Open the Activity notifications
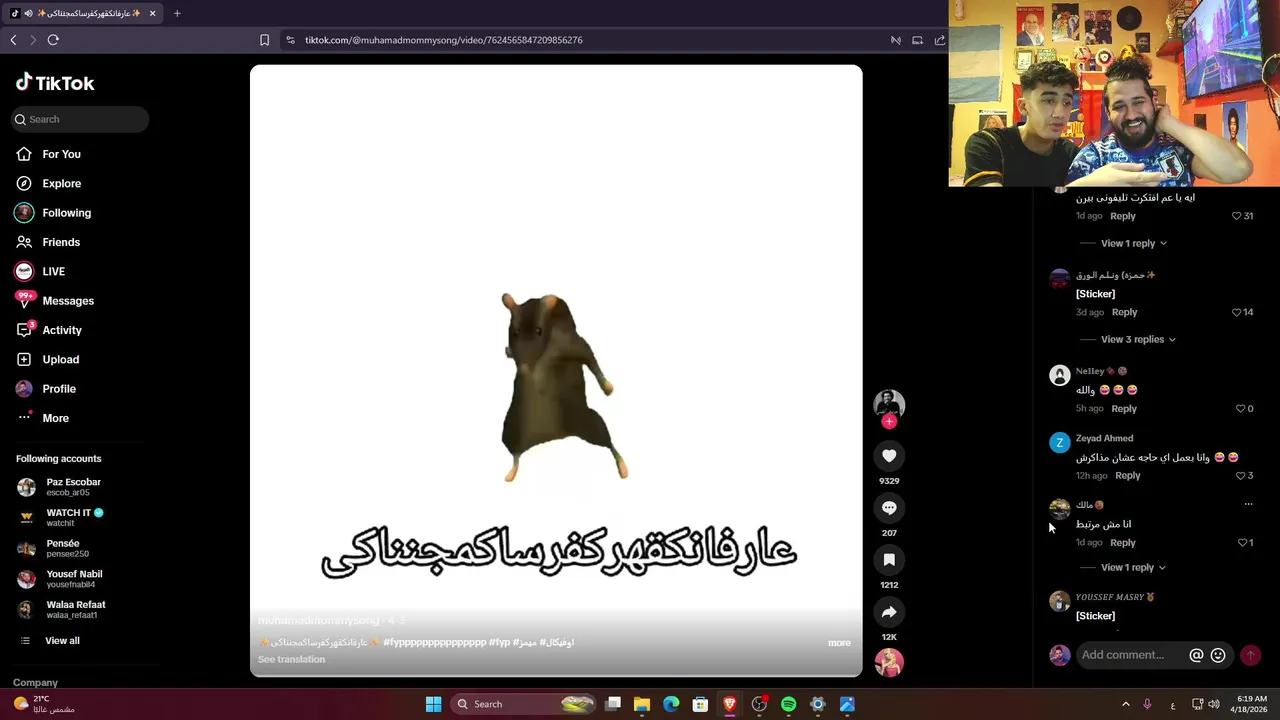This screenshot has width=1280, height=720. [x=48, y=330]
